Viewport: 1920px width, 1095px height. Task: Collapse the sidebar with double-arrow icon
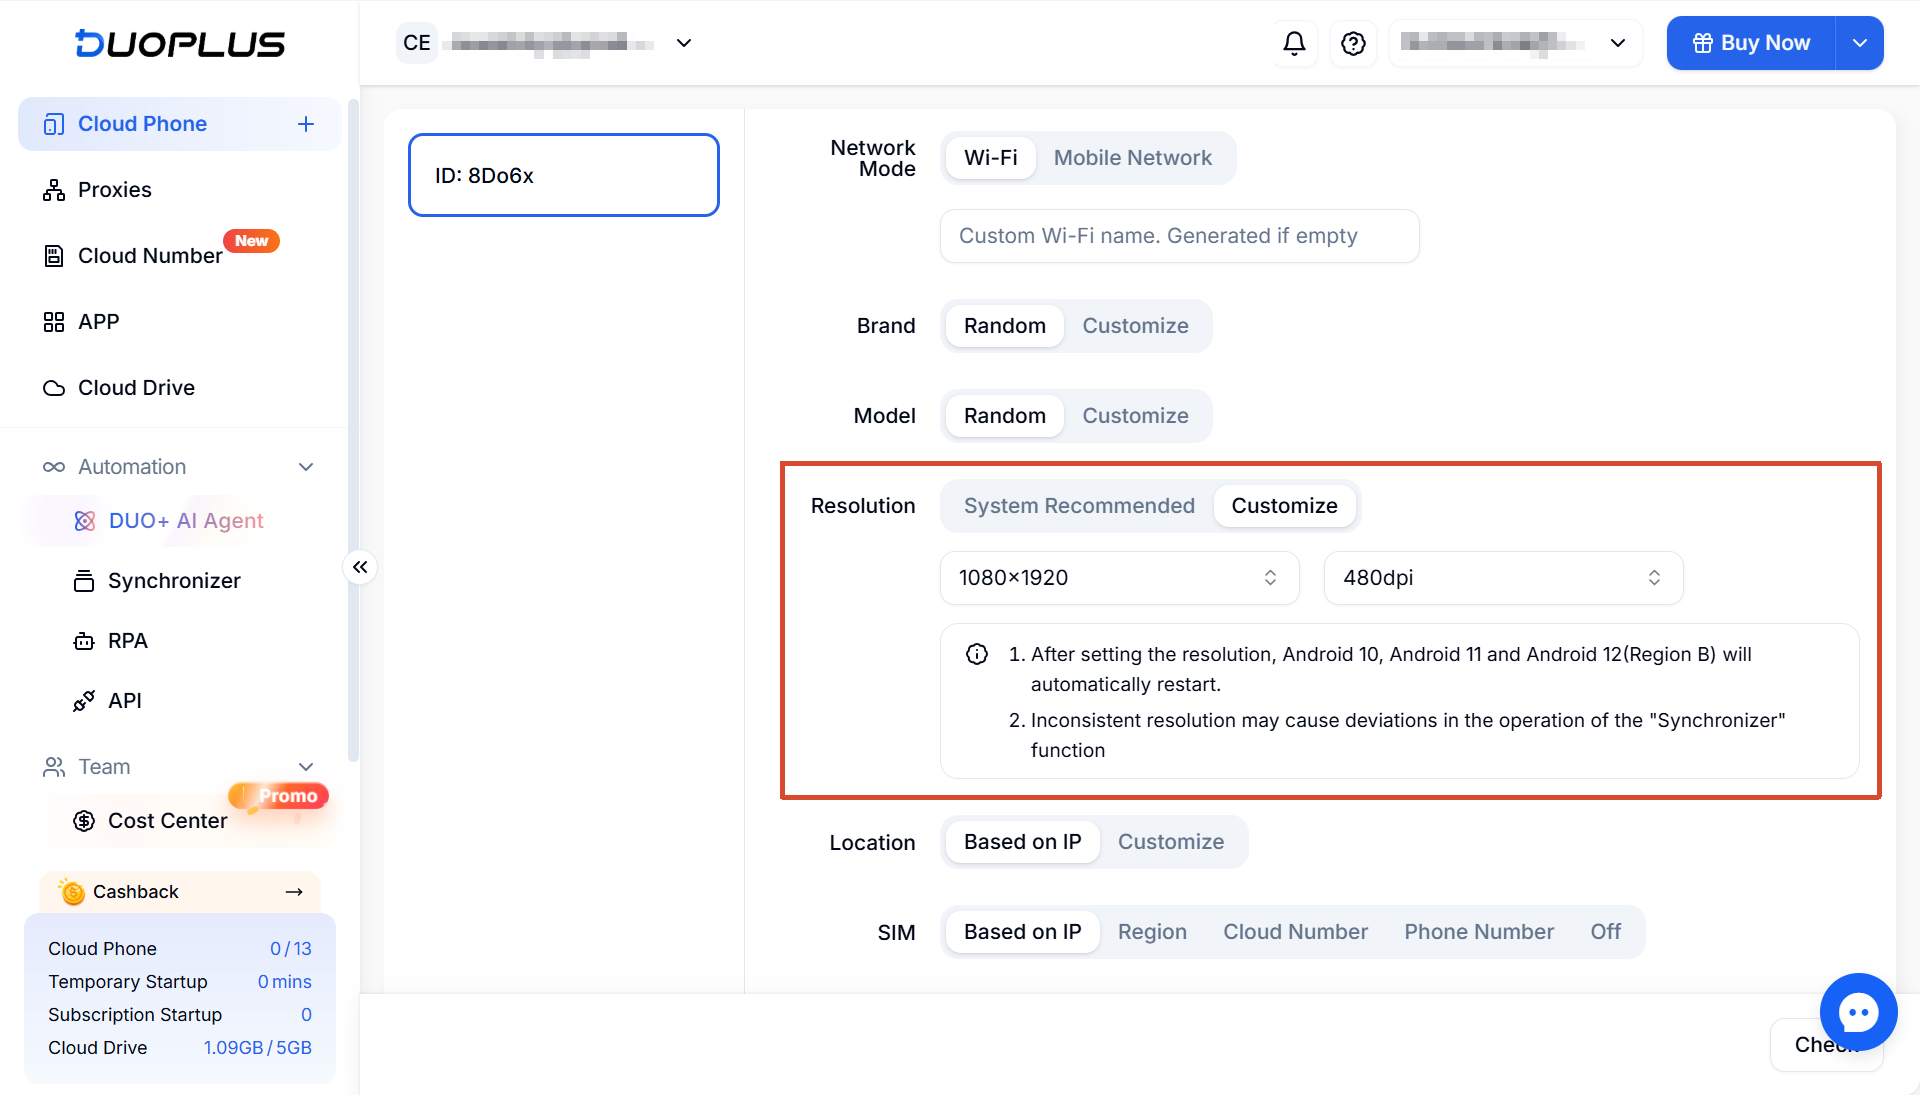[x=360, y=567]
